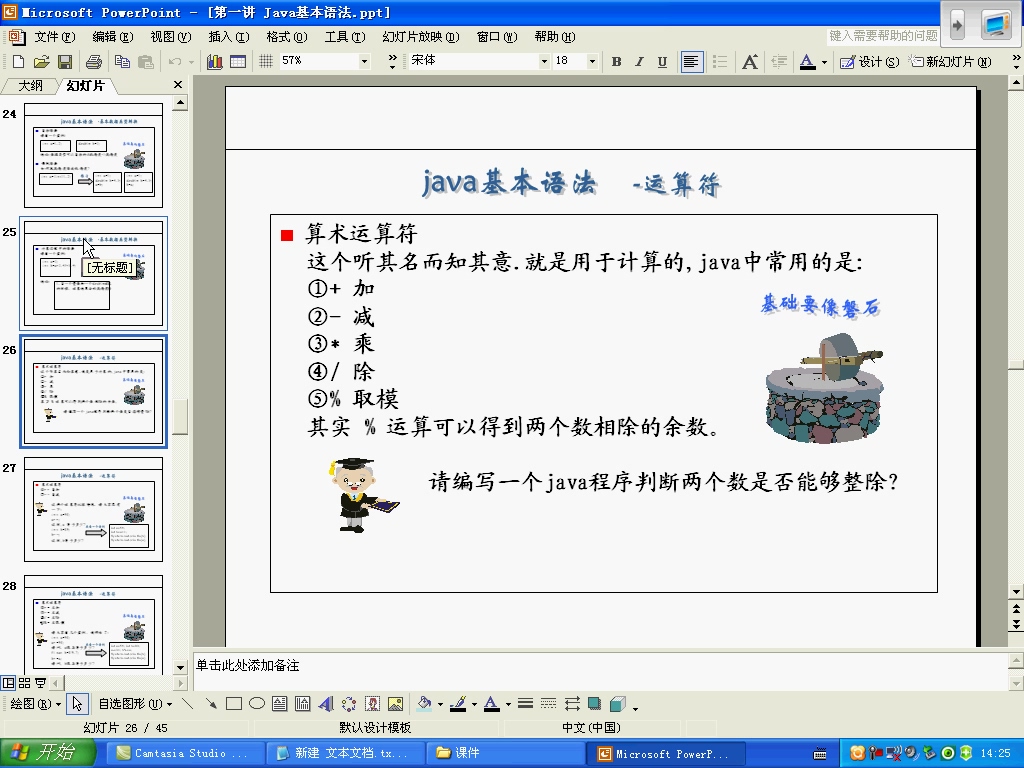The height and width of the screenshot is (768, 1024).
Task: Toggle italic formatting
Action: (x=639, y=61)
